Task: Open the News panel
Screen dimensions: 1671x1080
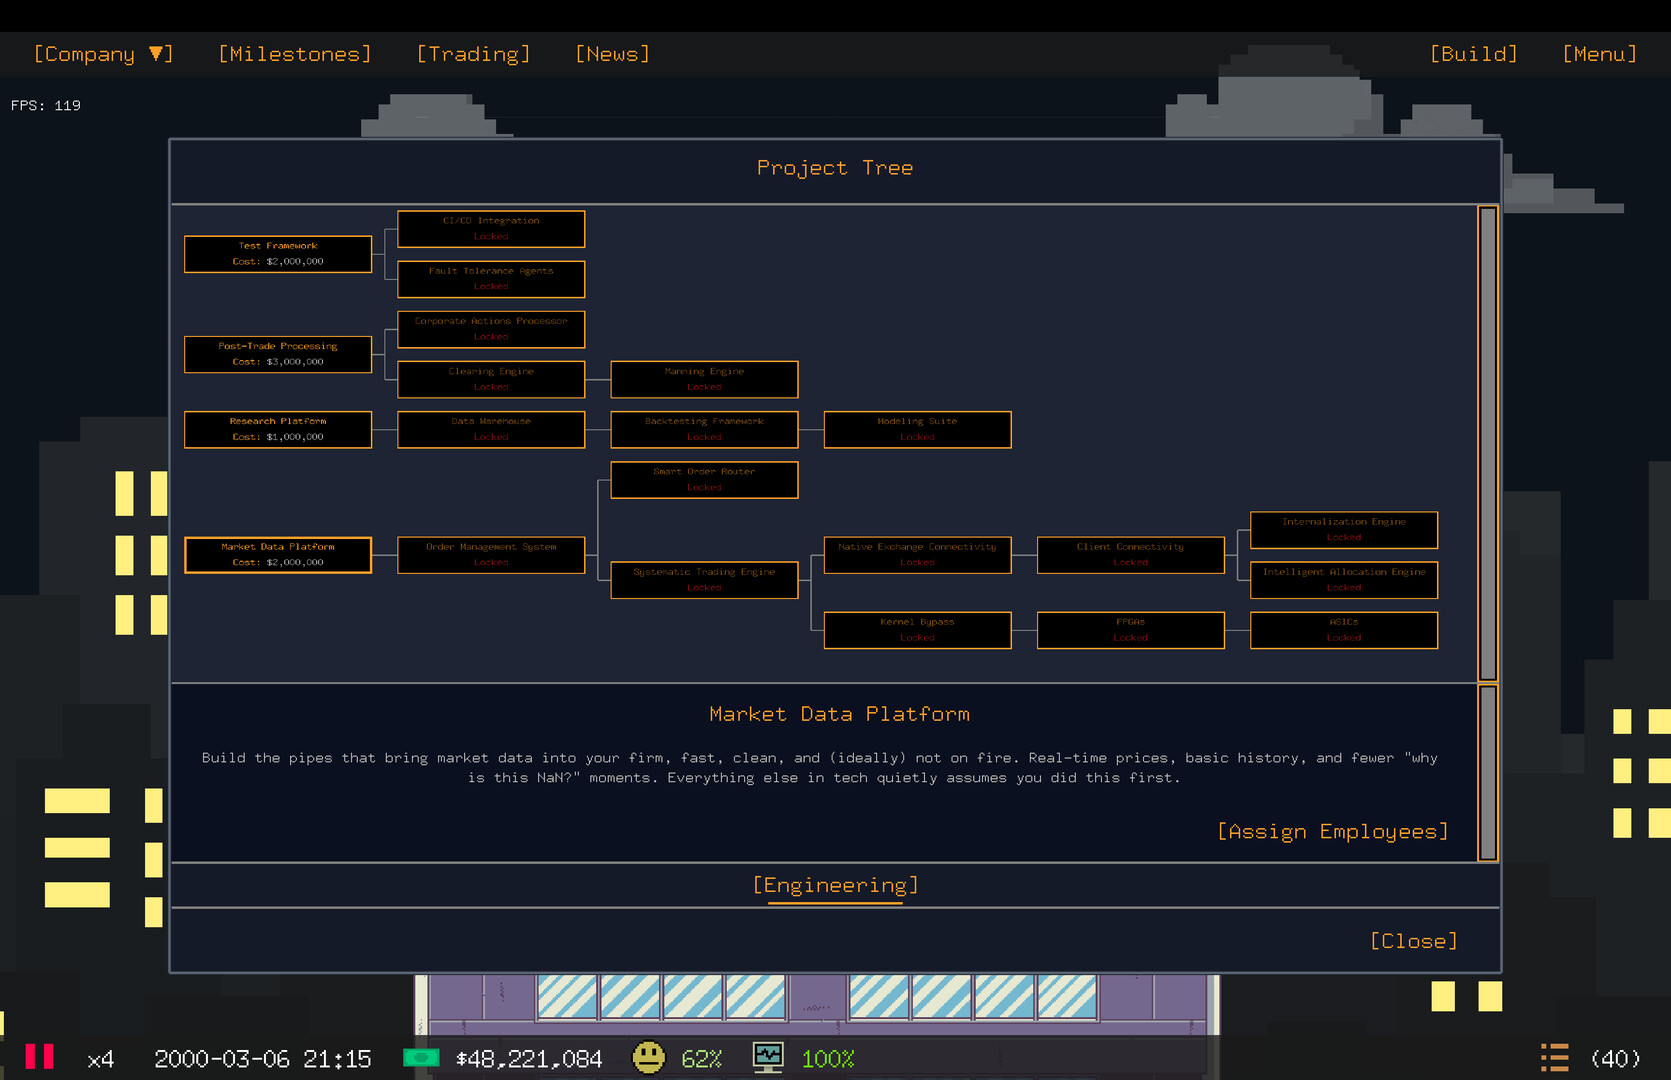Action: 612,54
